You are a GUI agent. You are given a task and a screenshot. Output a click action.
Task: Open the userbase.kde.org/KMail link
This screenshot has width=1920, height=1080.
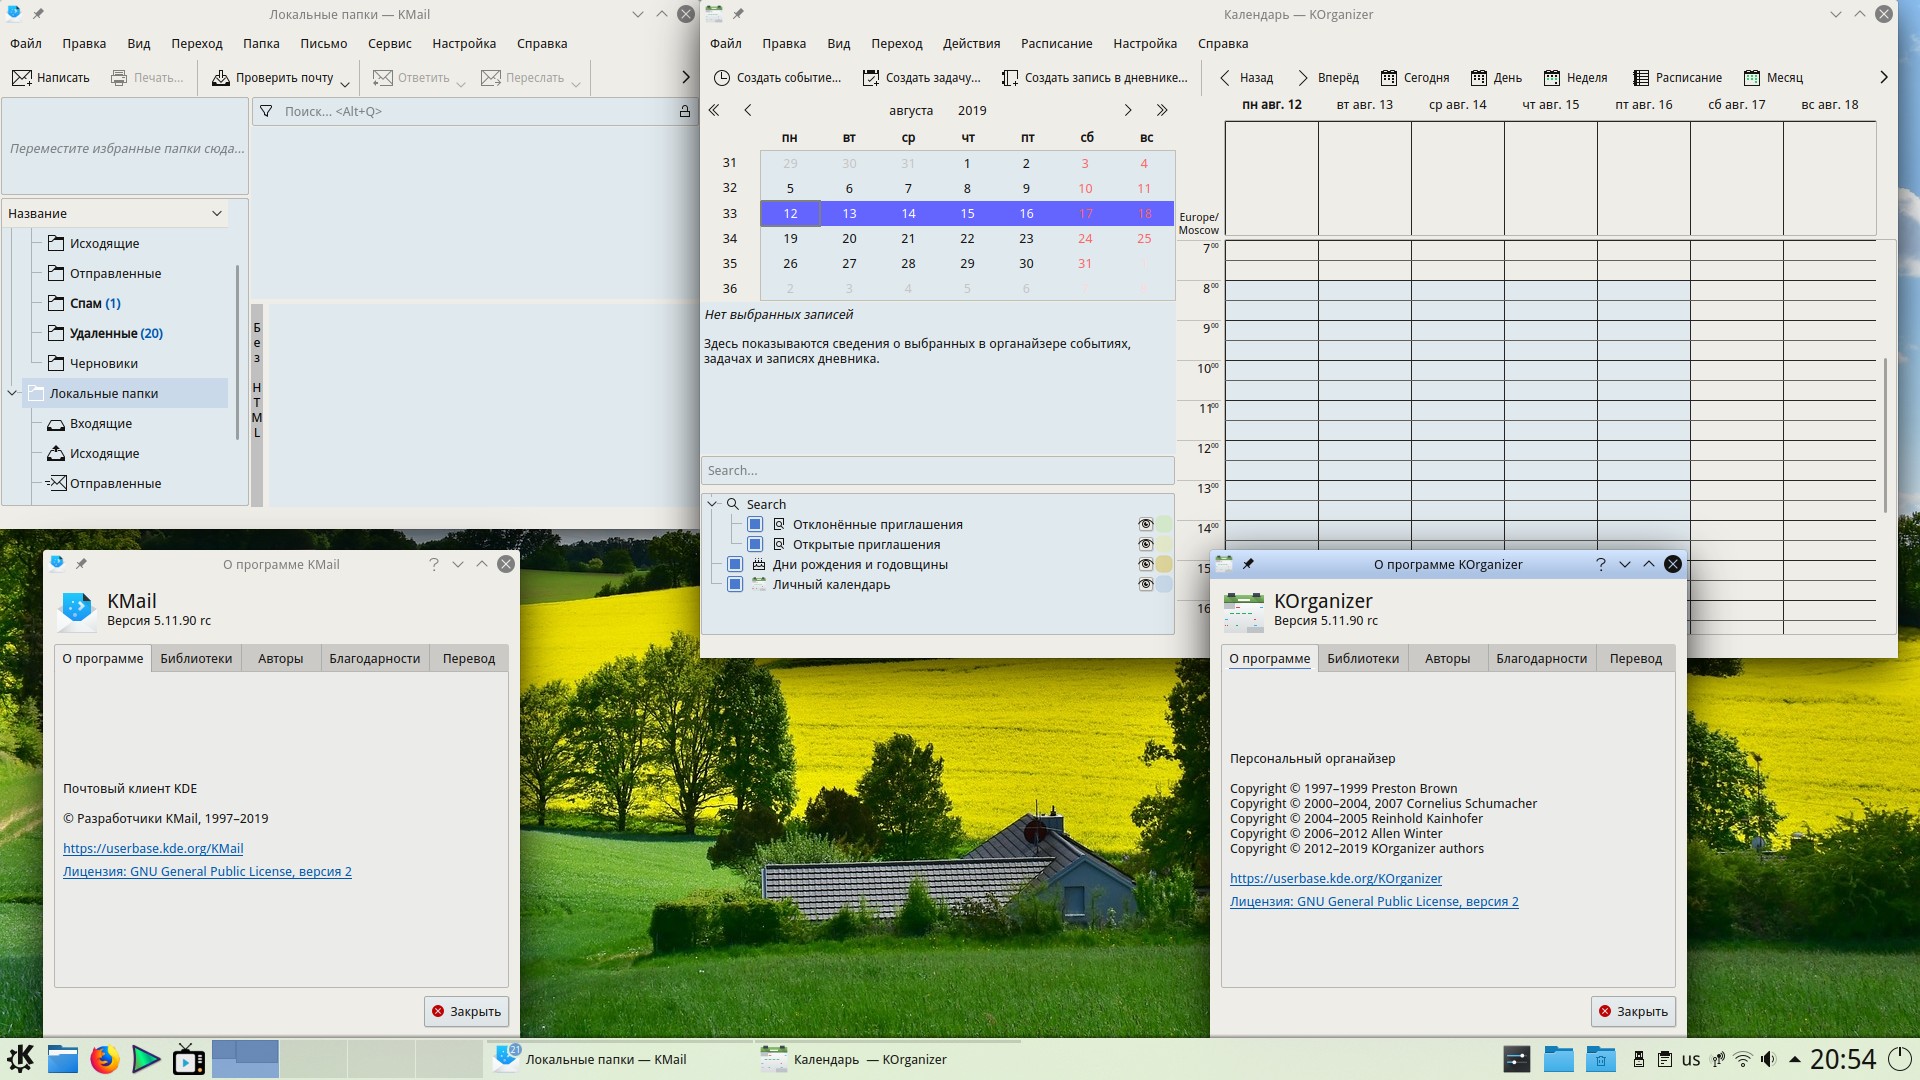coord(153,849)
